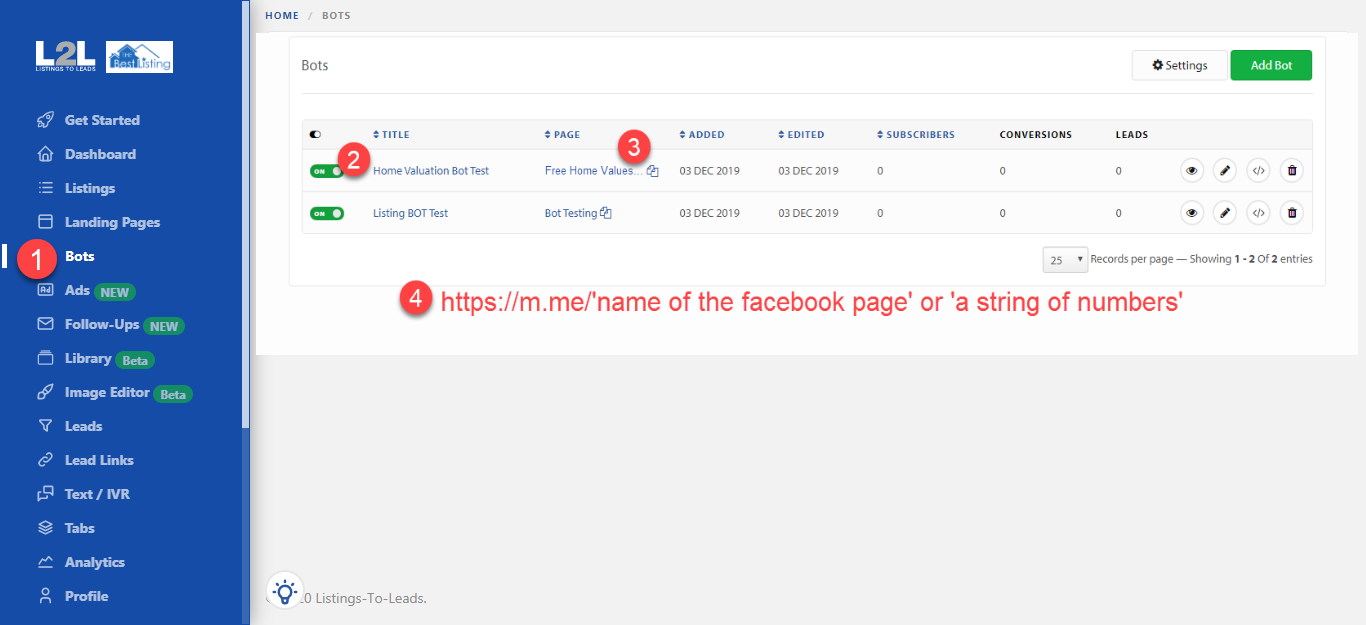Click the trash icon for Listing BOT Test
The height and width of the screenshot is (625, 1366).
(1292, 213)
